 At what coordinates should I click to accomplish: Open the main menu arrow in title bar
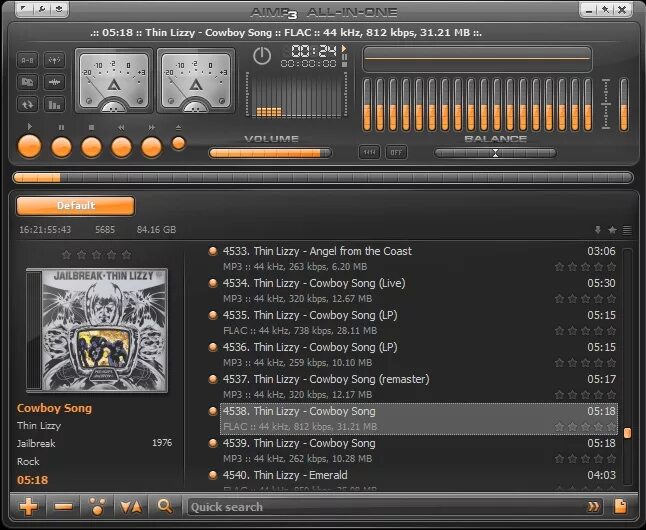(x=25, y=9)
